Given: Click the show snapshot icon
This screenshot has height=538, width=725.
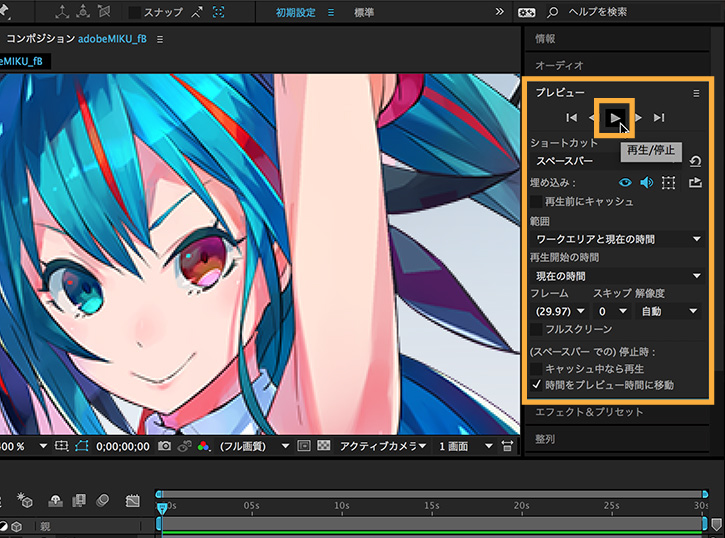Looking at the screenshot, I should (x=184, y=446).
